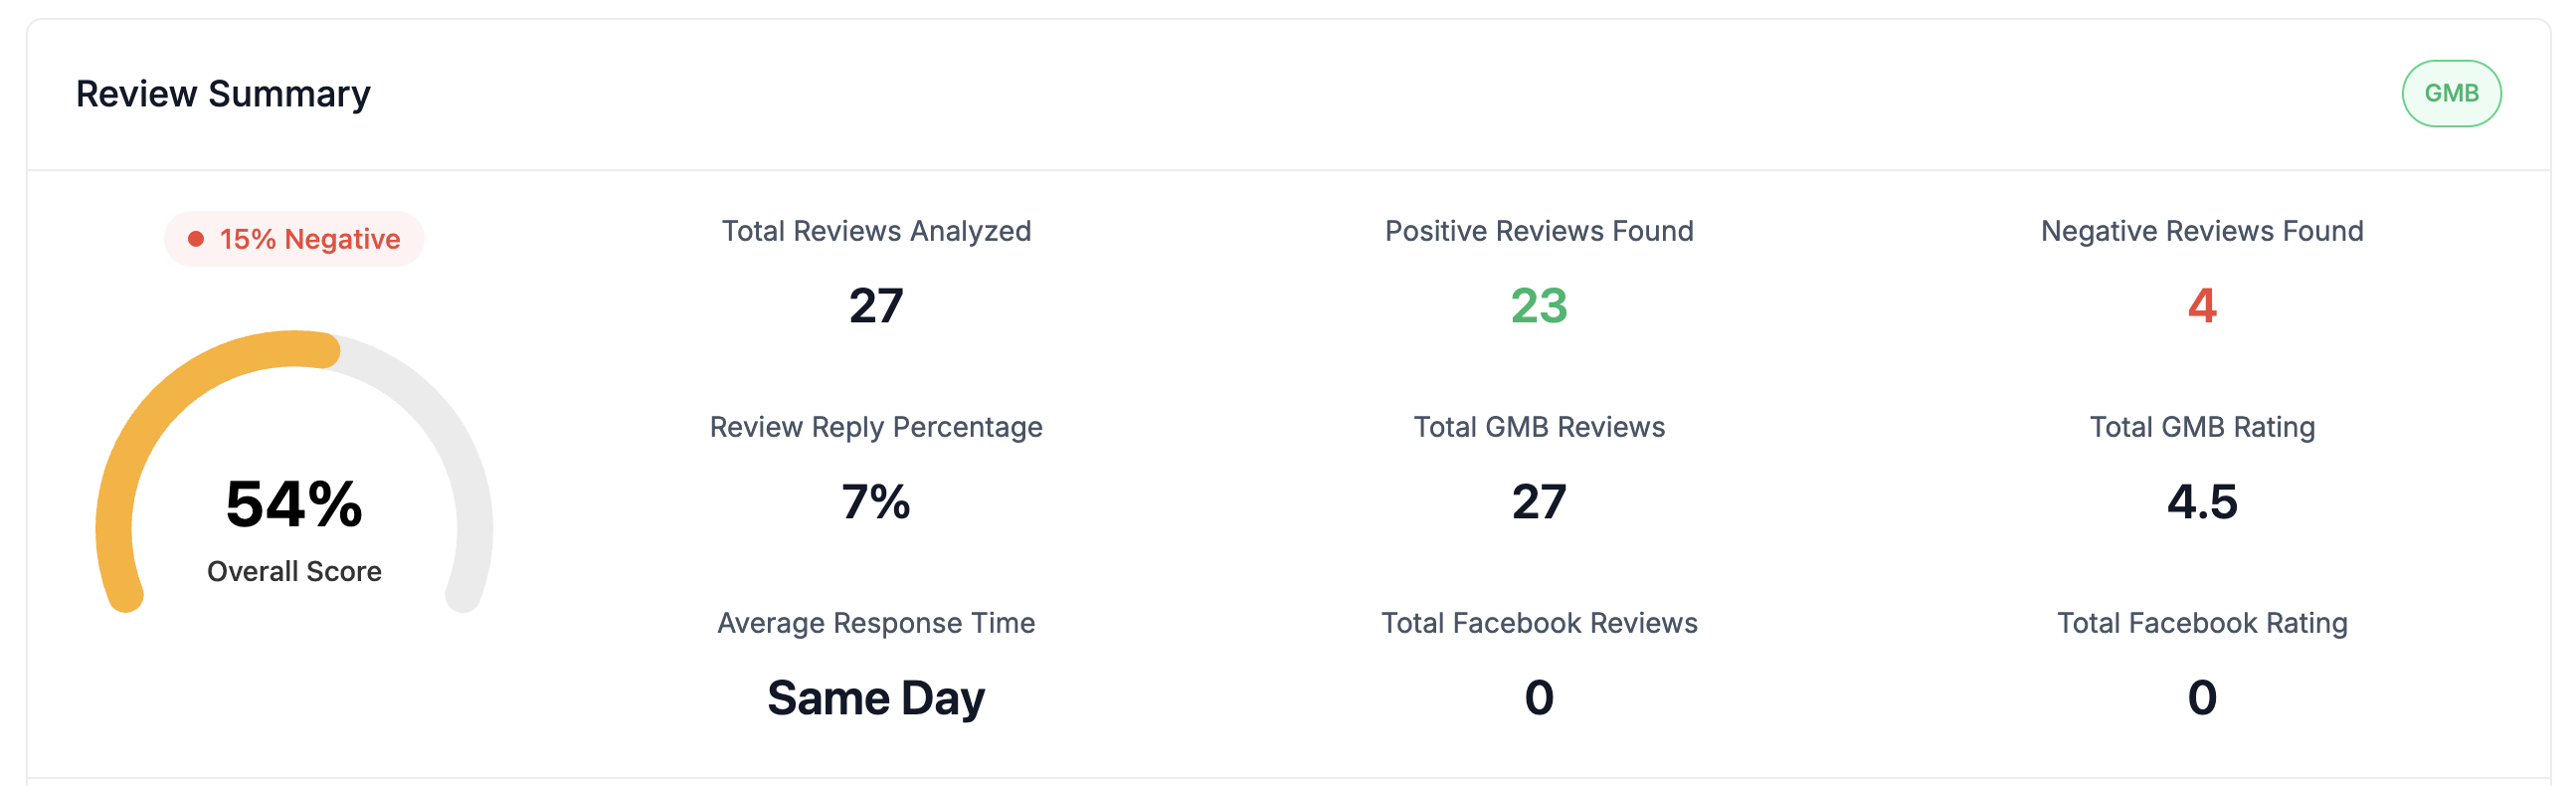Click the Average Response Time label

coord(876,623)
